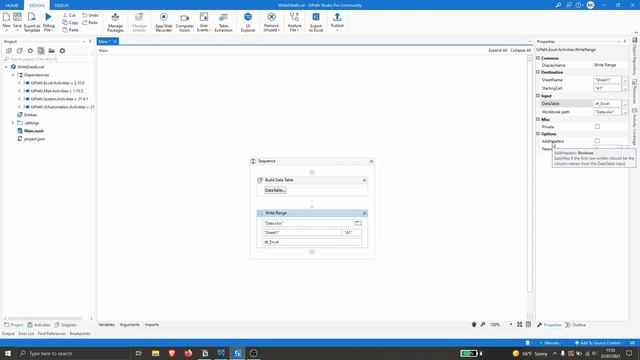
Task: Switch to the Activities panel tab
Action: coord(39,325)
